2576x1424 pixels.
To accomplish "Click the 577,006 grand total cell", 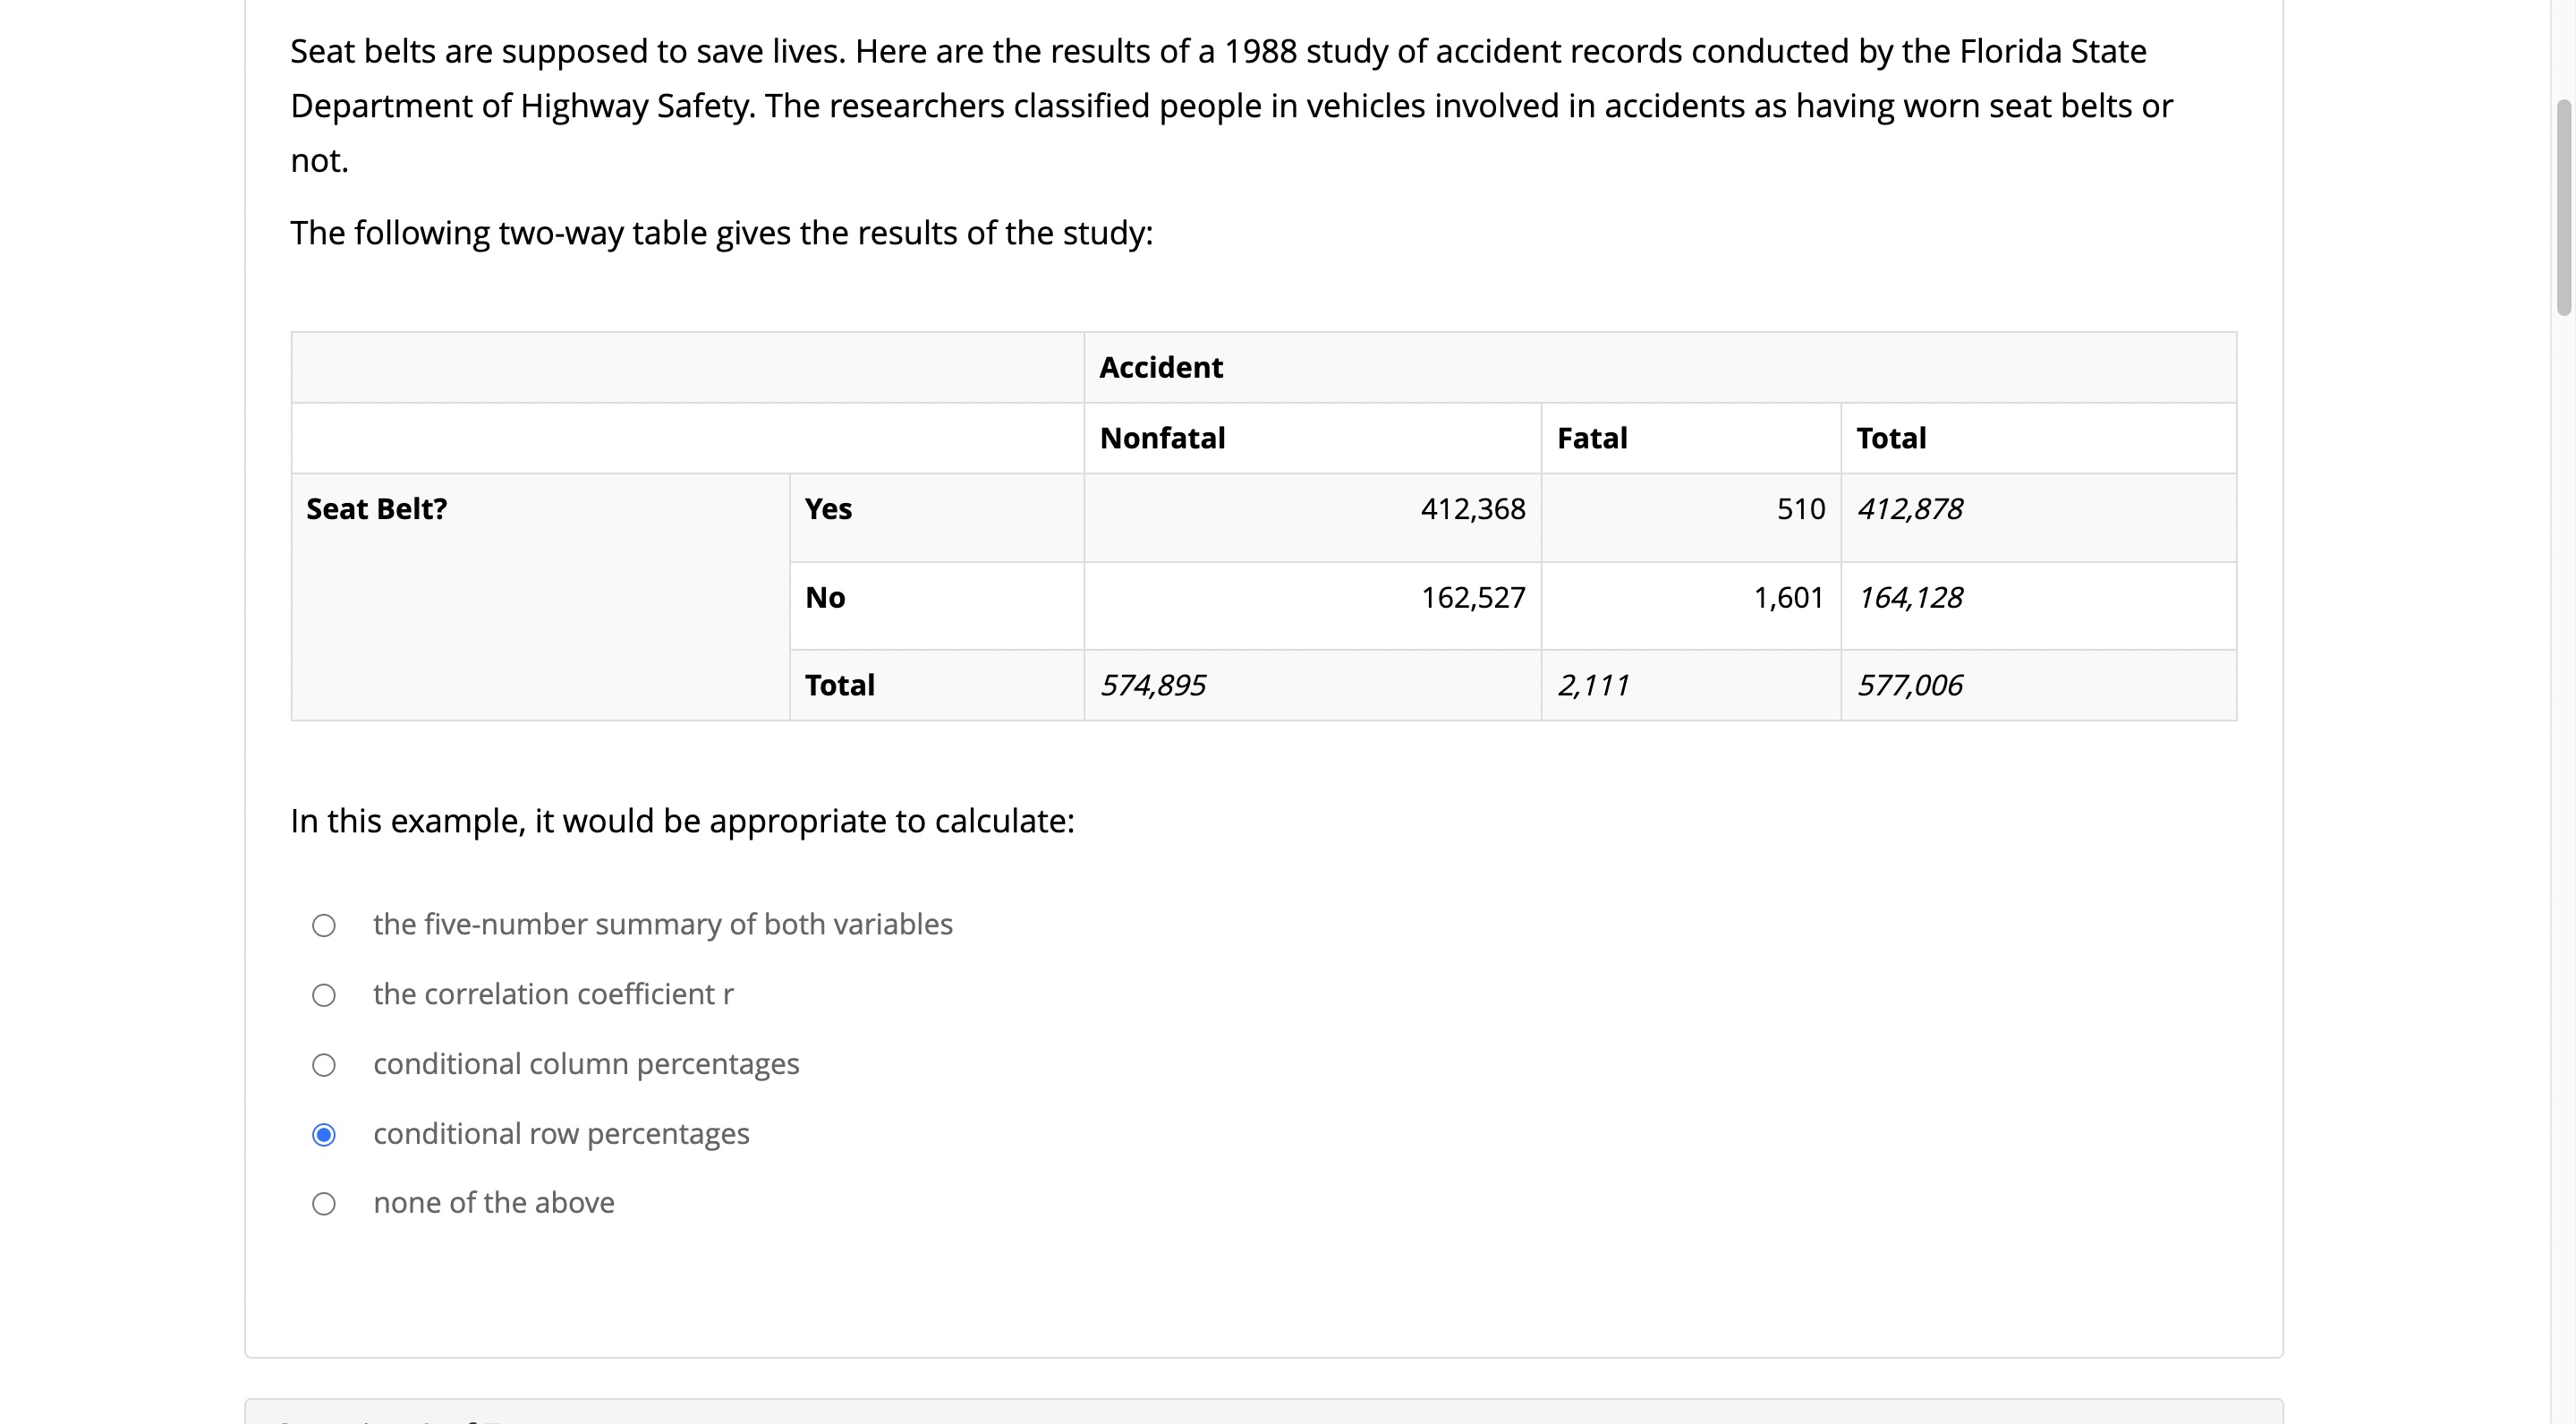I will click(x=2038, y=685).
